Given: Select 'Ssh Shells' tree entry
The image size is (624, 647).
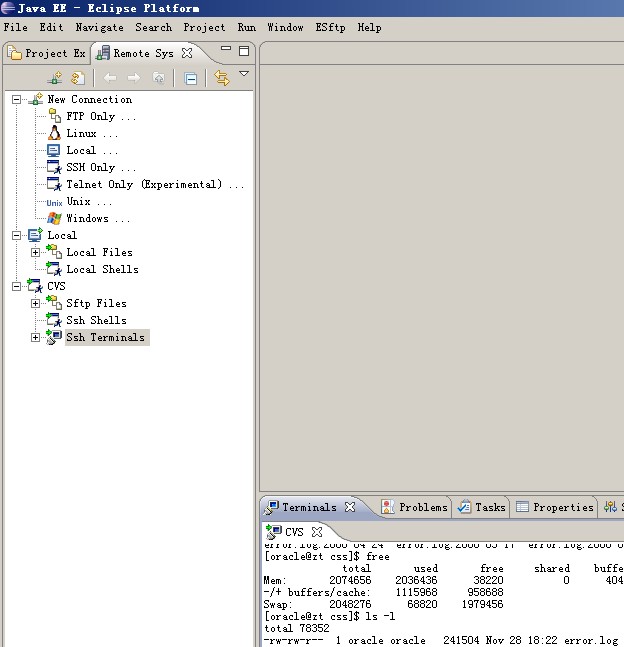Looking at the screenshot, I should point(96,320).
